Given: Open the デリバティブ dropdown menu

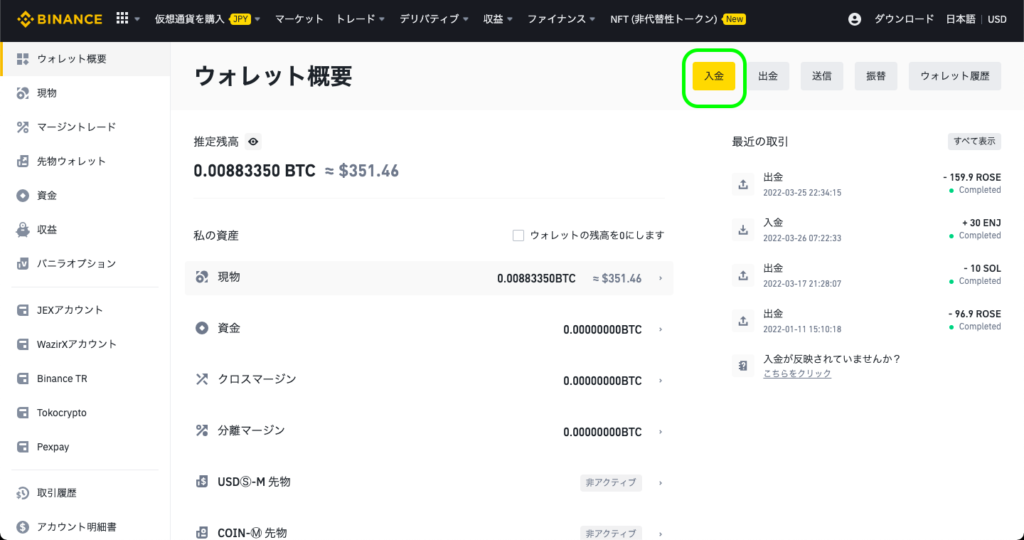Looking at the screenshot, I should [x=434, y=19].
